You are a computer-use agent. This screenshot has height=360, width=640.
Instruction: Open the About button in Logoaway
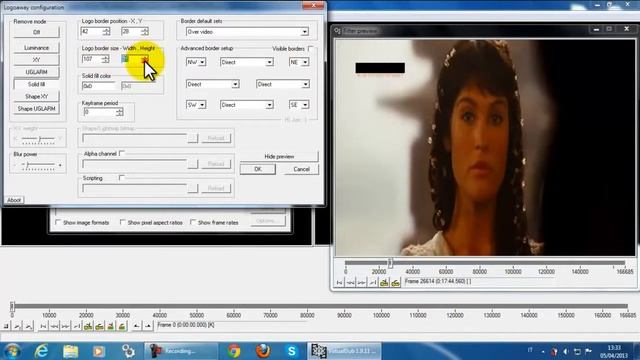coord(14,200)
